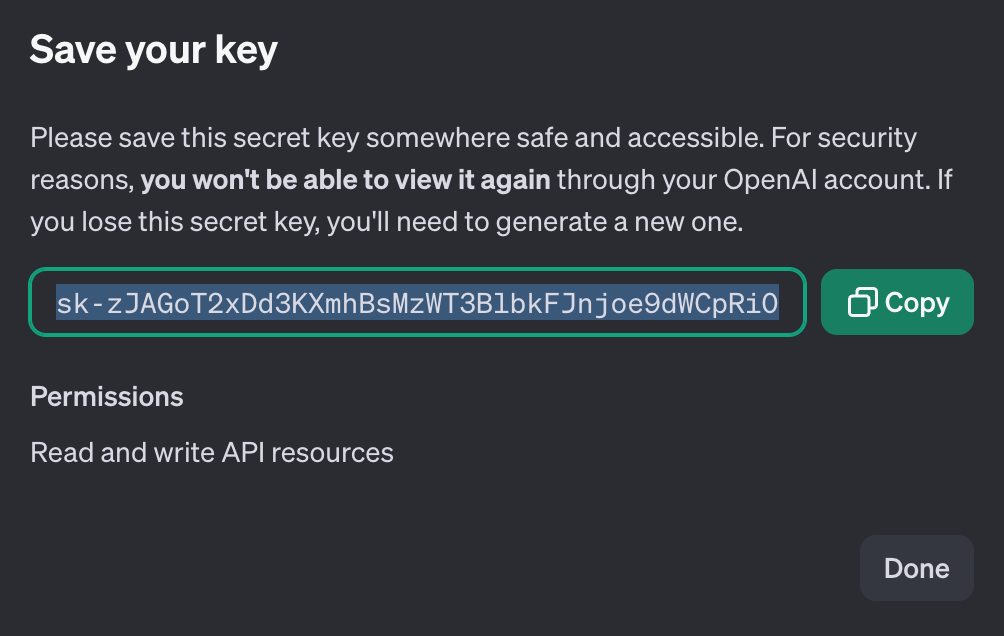This screenshot has width=1004, height=636.
Task: Copy the secret key with Copy button
Action: click(897, 302)
